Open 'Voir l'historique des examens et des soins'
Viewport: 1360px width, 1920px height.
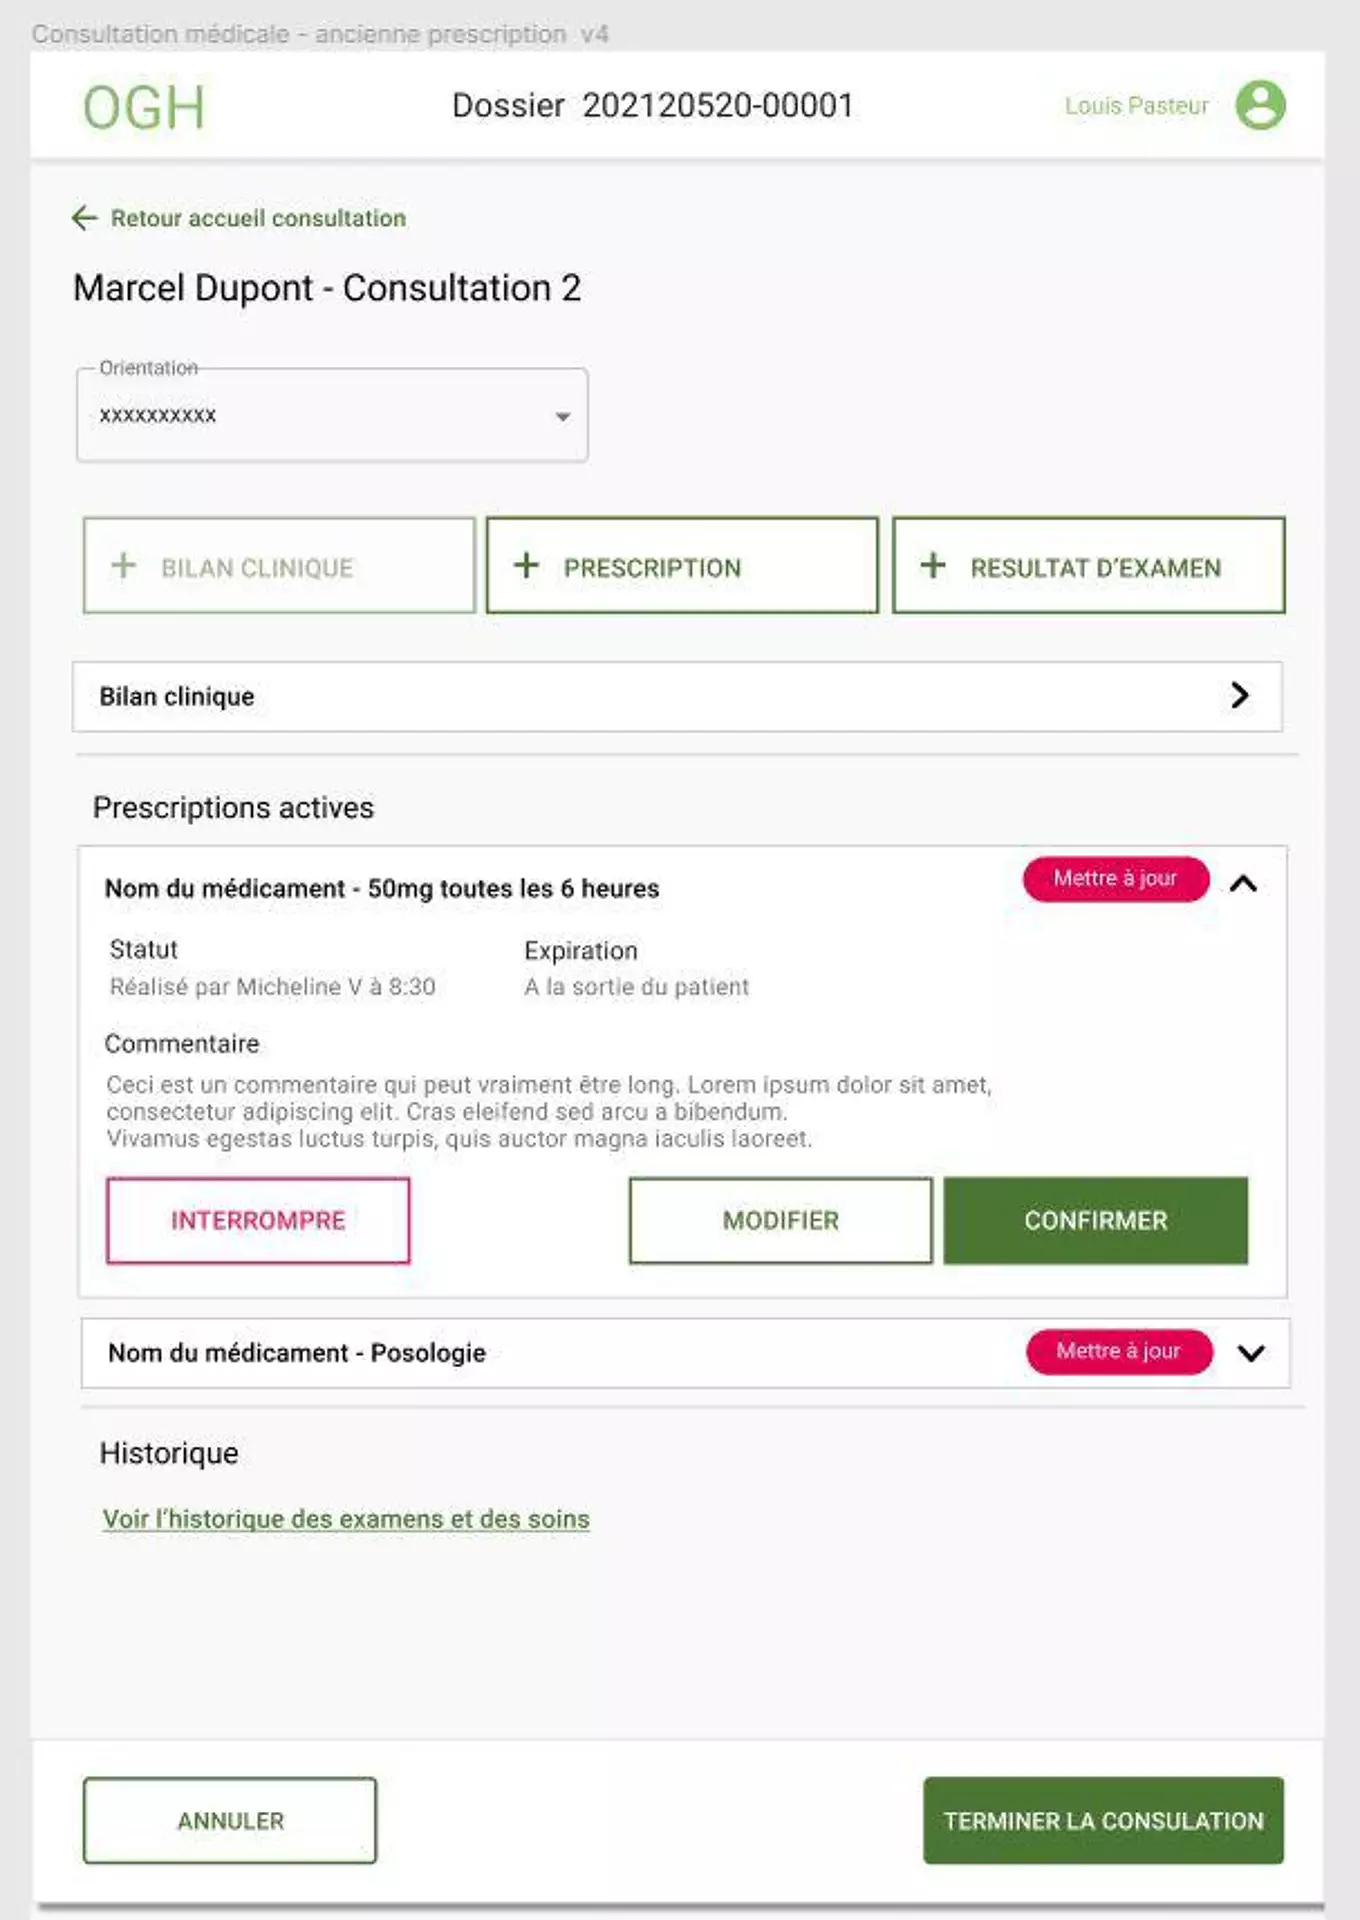click(345, 1518)
